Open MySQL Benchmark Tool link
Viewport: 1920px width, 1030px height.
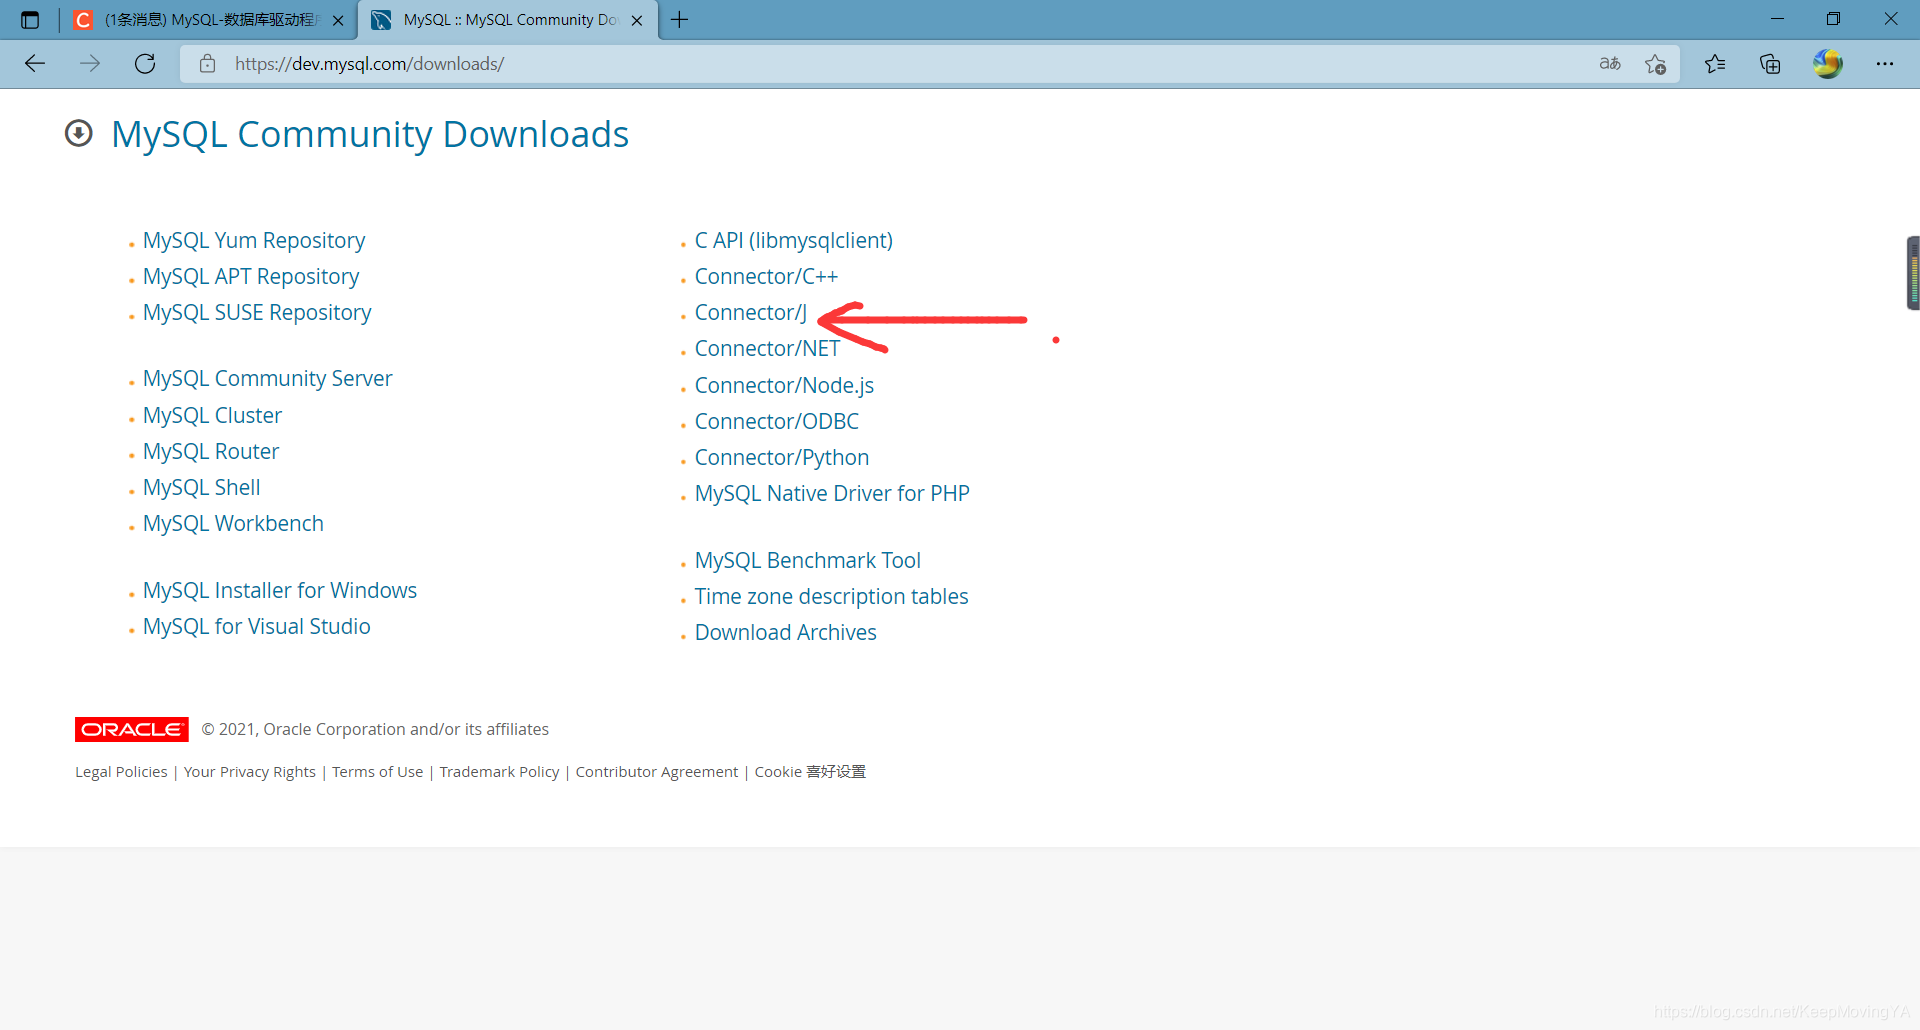808,561
